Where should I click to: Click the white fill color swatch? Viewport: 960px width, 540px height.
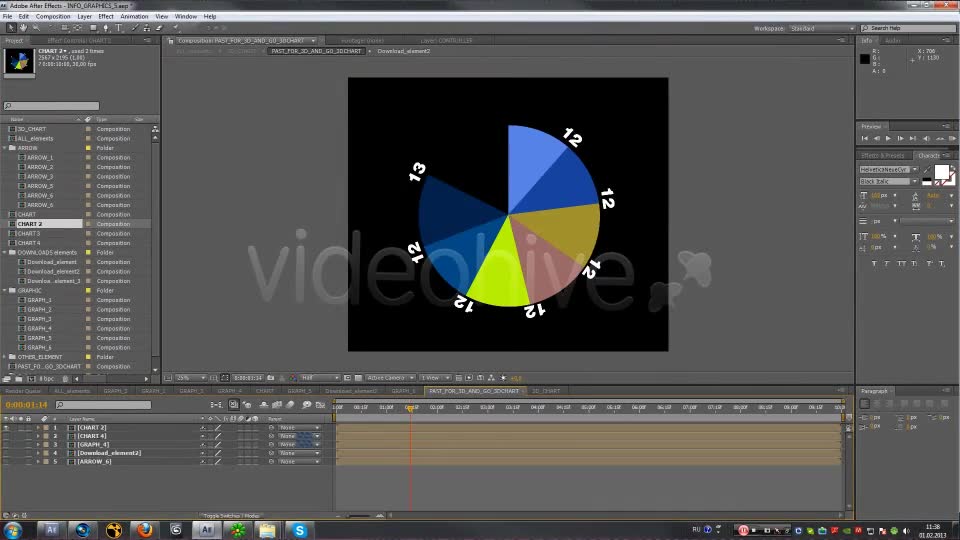[x=942, y=172]
